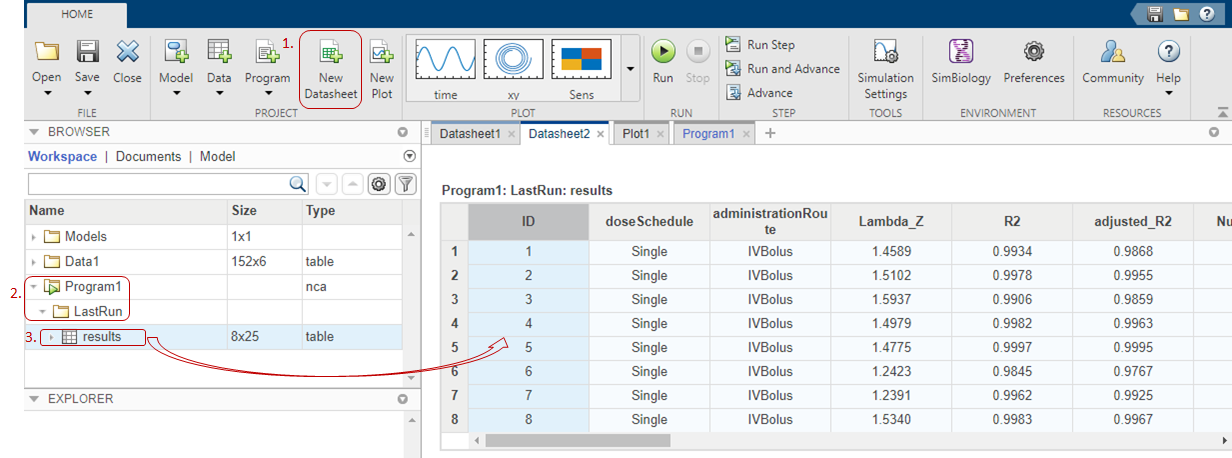
Task: Click the Model toolbar icon
Action: [x=177, y=52]
